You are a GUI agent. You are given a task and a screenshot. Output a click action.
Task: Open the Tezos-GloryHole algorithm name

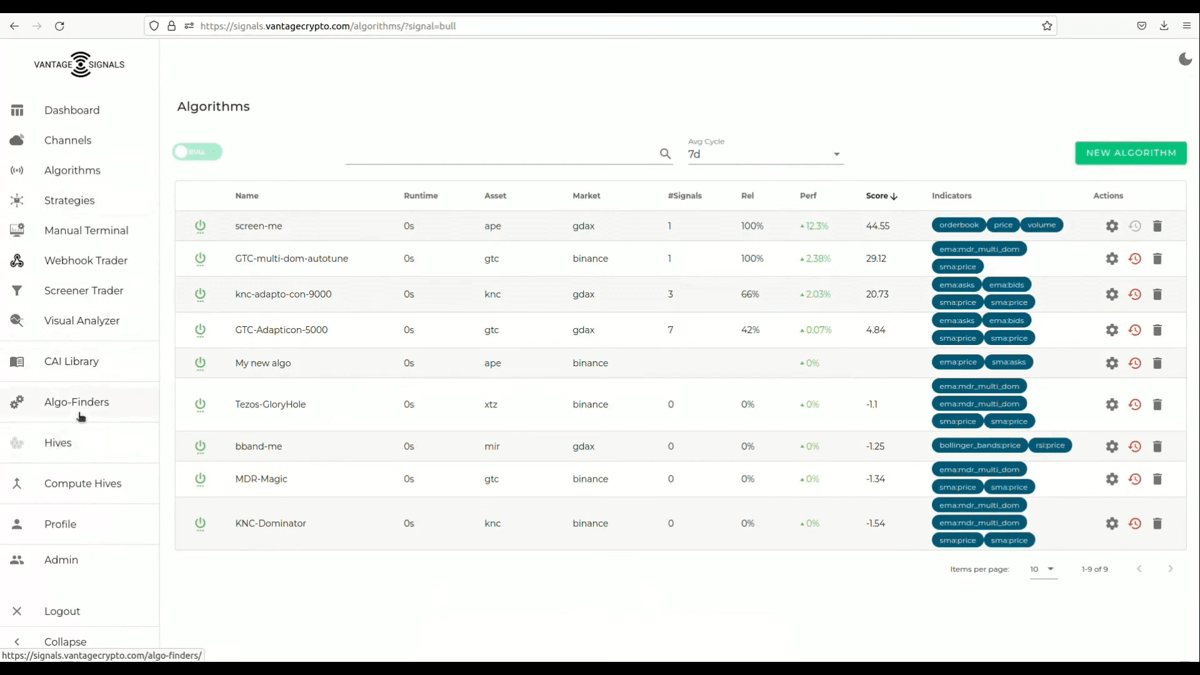coord(270,404)
